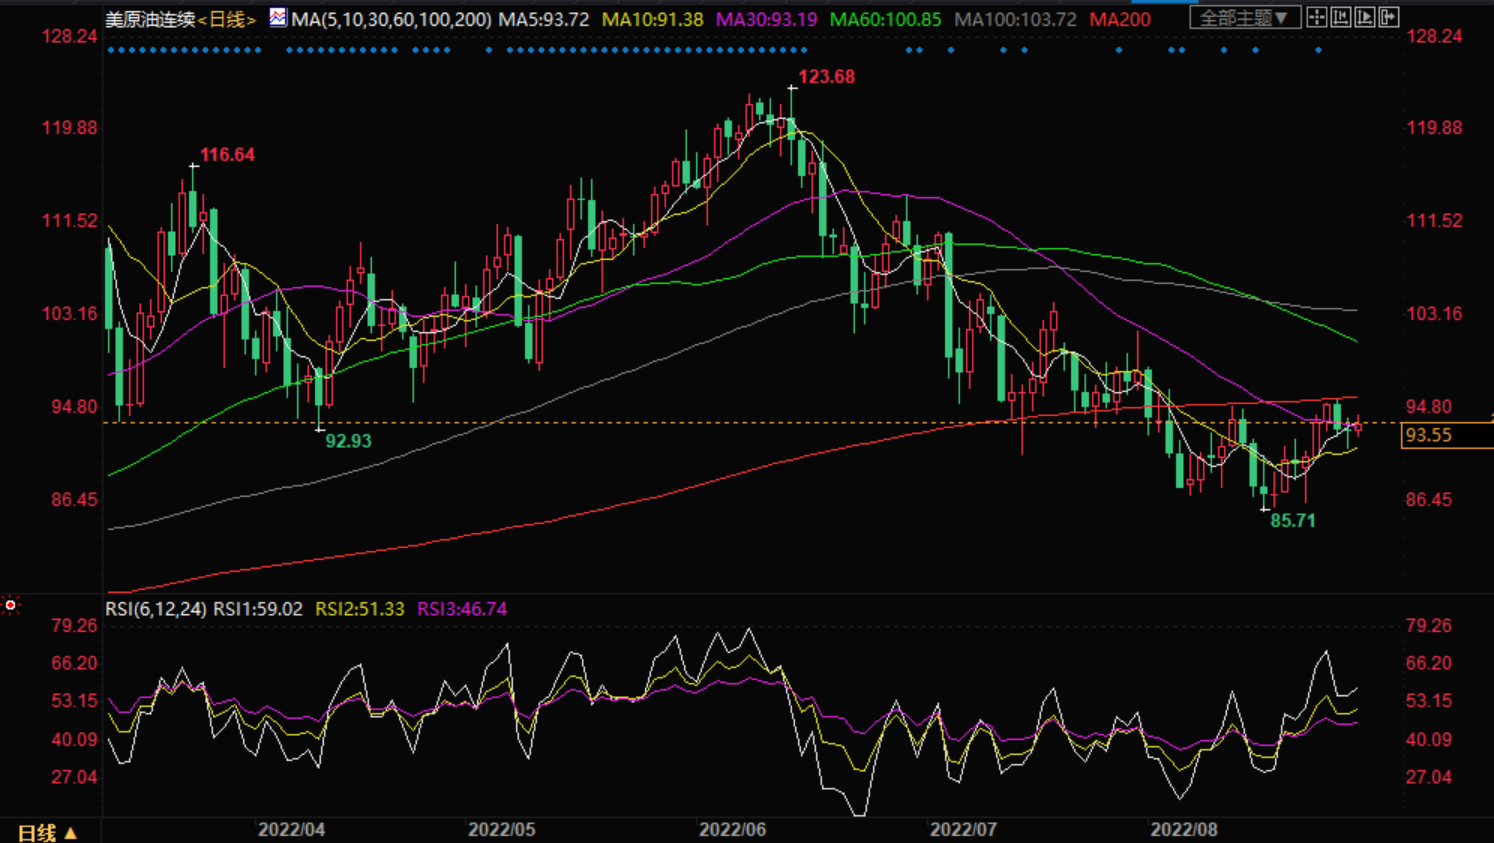The height and width of the screenshot is (843, 1494).
Task: Click the 85.71 low price marker
Action: (1292, 521)
